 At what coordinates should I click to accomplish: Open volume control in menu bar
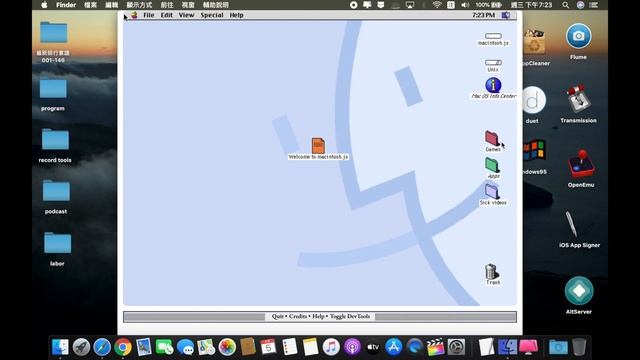tap(465, 5)
